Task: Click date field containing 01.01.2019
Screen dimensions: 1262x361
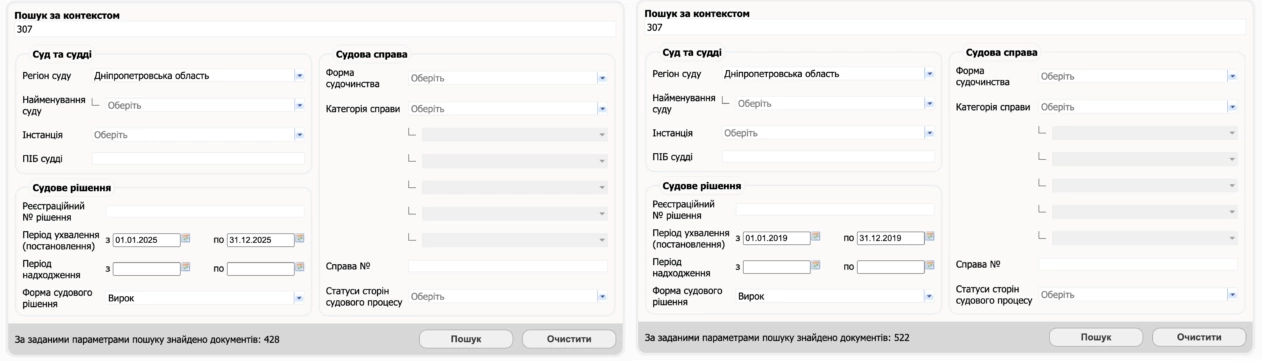Action: pos(776,238)
